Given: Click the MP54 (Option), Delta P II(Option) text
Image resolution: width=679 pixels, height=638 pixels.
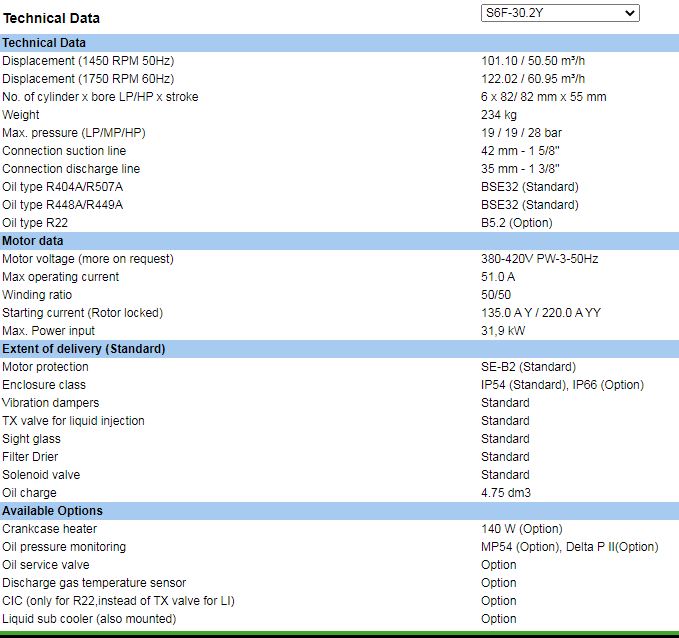Looking at the screenshot, I should click(569, 547).
